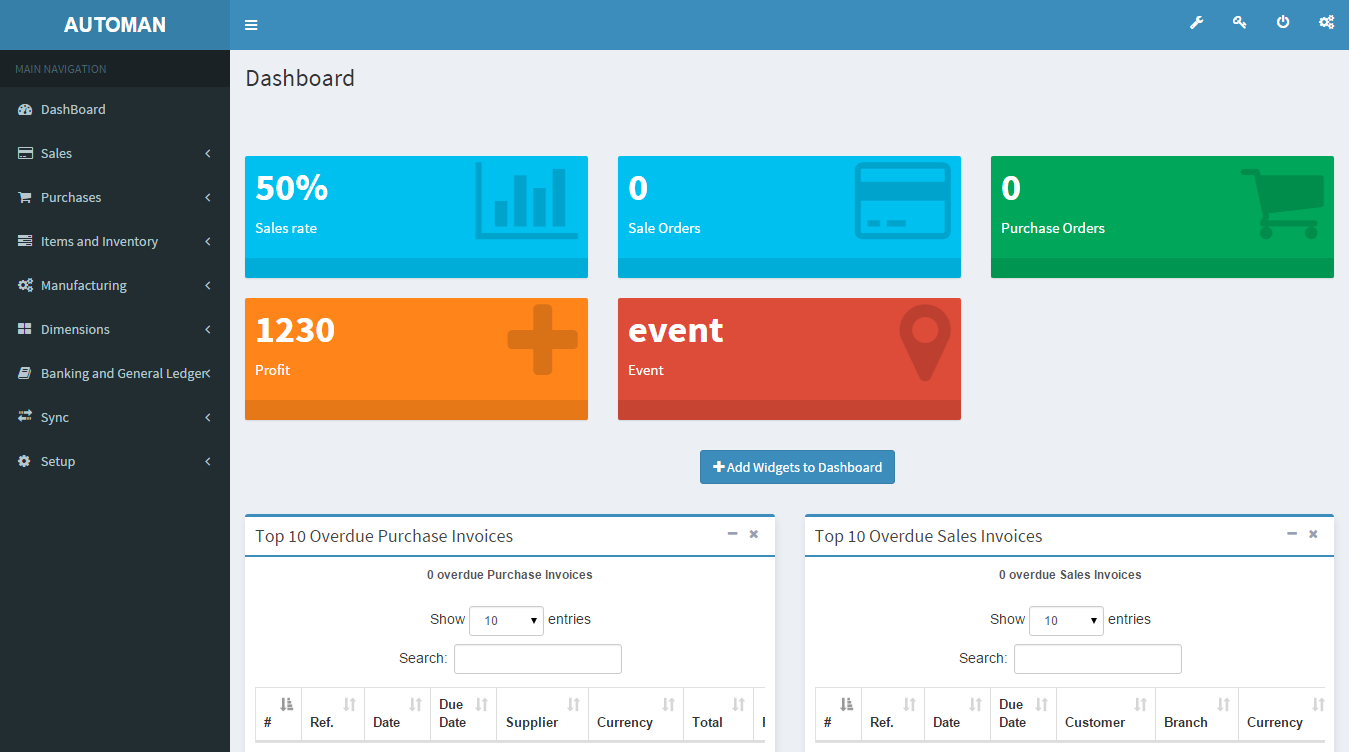Collapse the Top 10 Overdue Purchase Invoices panel
The image size is (1349, 752).
[732, 533]
